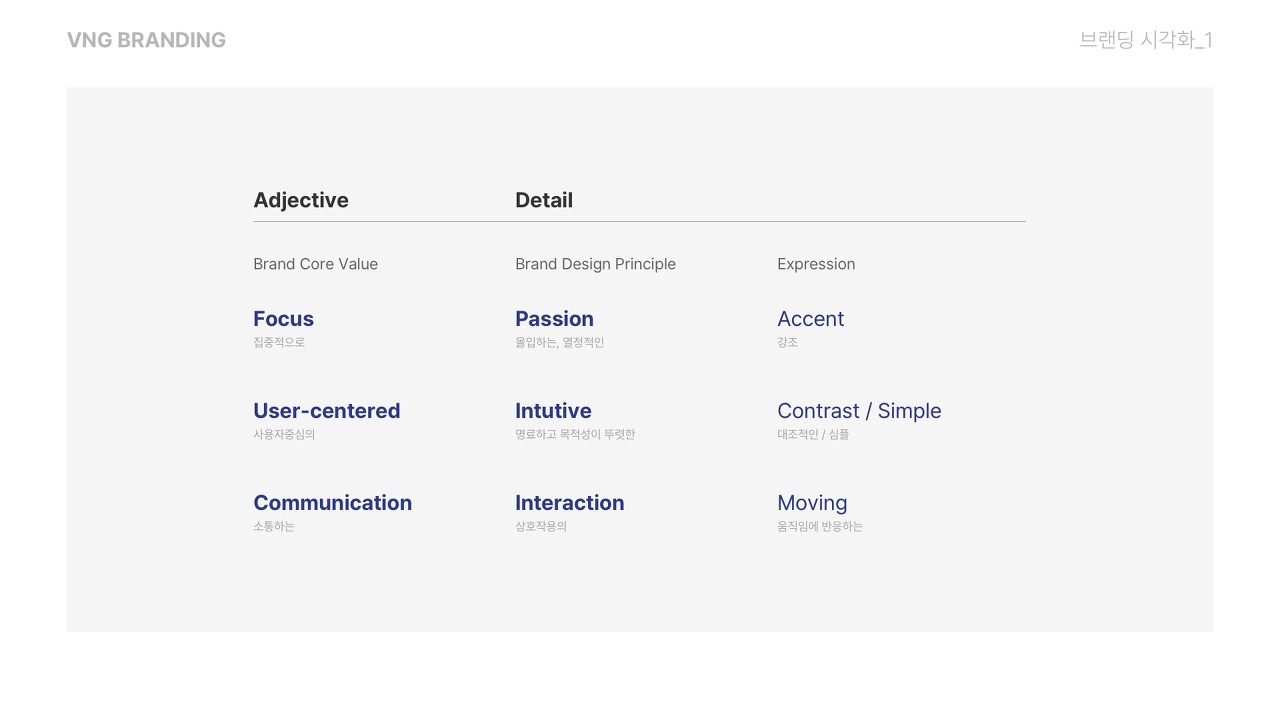Screen dimensions: 1280x720
Task: Click the 브랜딩 시각화_1 header label
Action: [x=1145, y=40]
